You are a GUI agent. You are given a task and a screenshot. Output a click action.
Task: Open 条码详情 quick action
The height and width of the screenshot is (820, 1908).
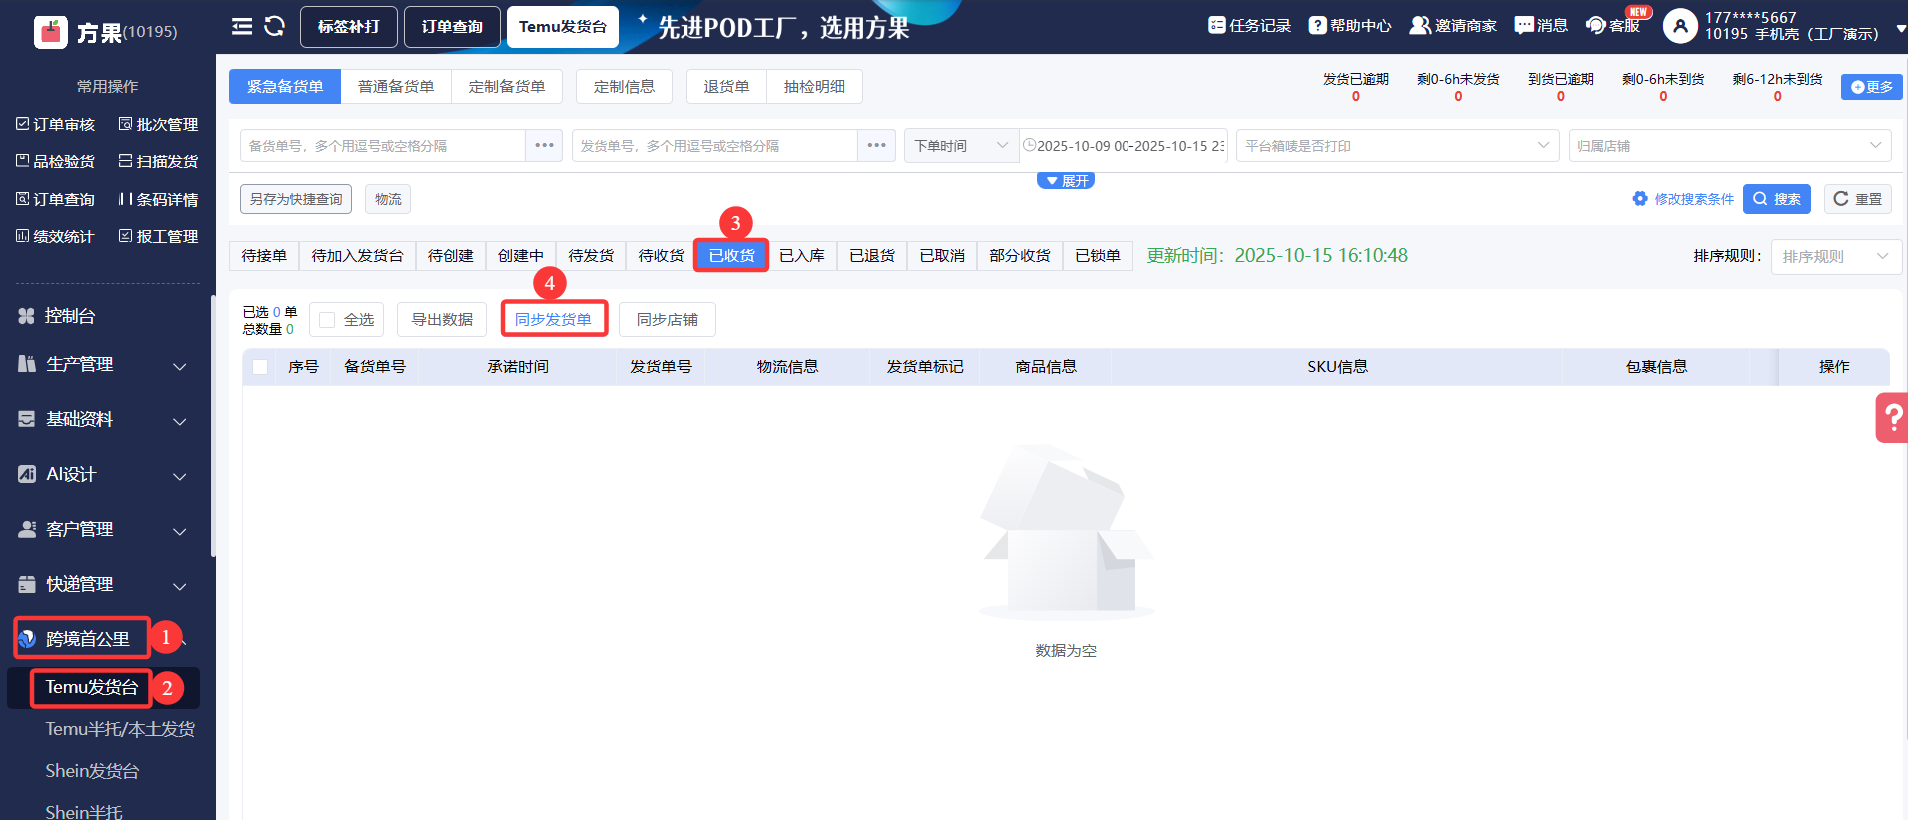pyautogui.click(x=158, y=200)
